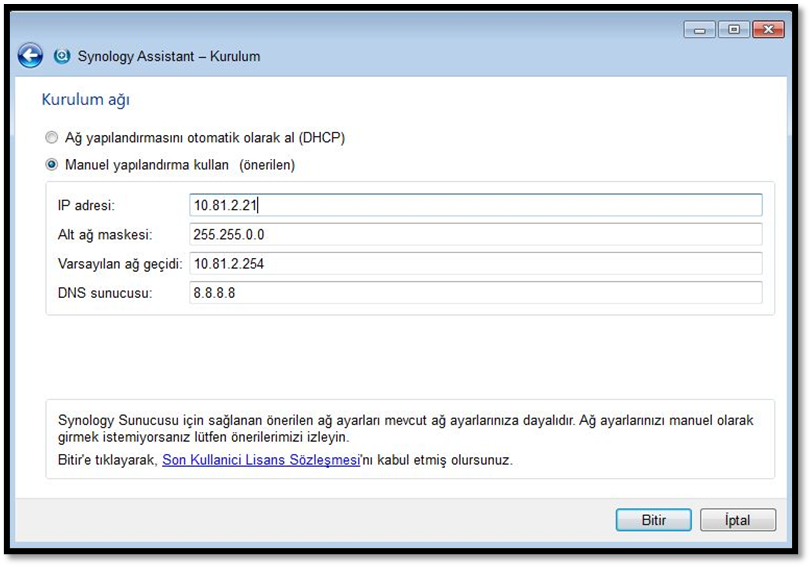Cancel setup with İptal button
This screenshot has width=811, height=567.
point(737,520)
